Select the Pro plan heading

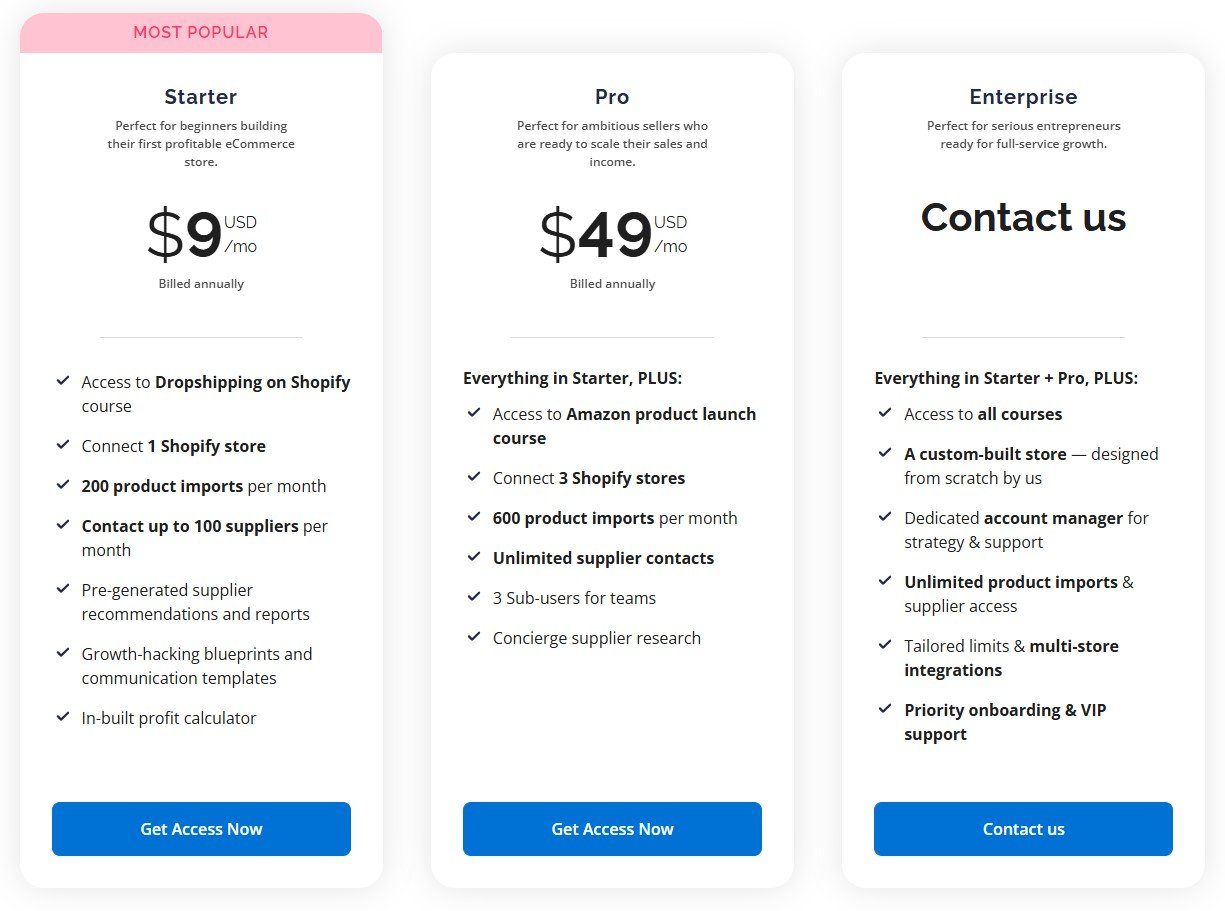(x=612, y=97)
